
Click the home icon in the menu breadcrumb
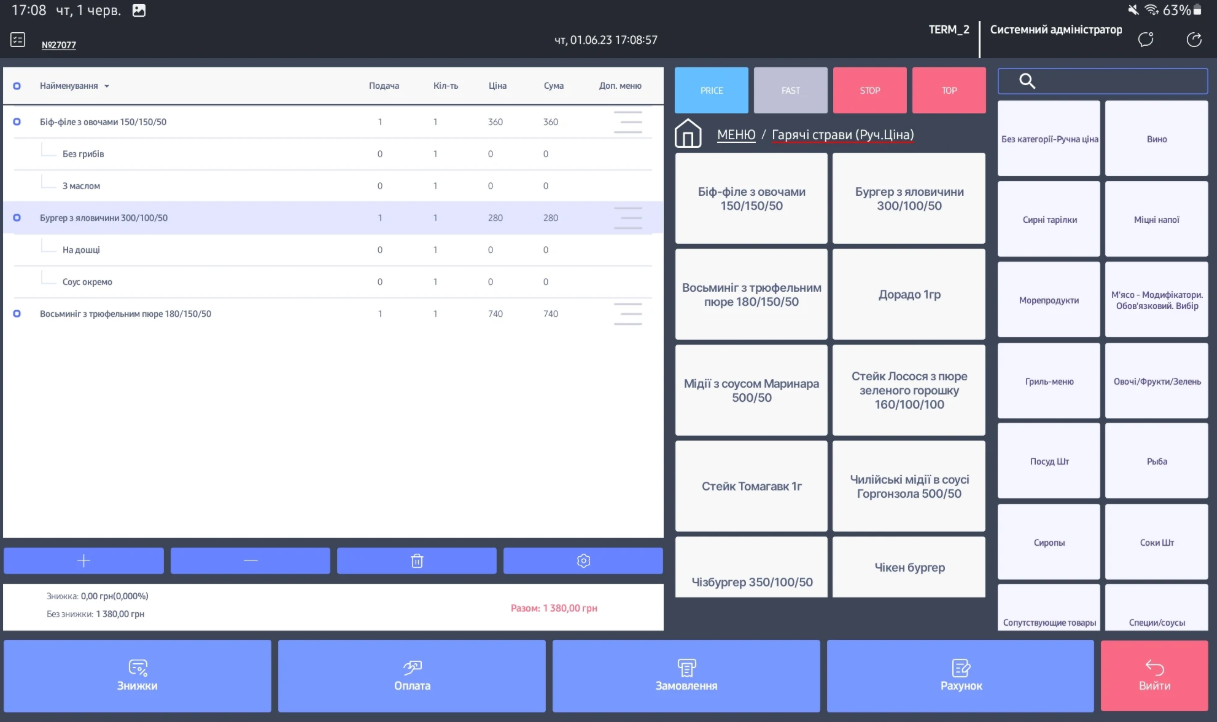point(688,134)
